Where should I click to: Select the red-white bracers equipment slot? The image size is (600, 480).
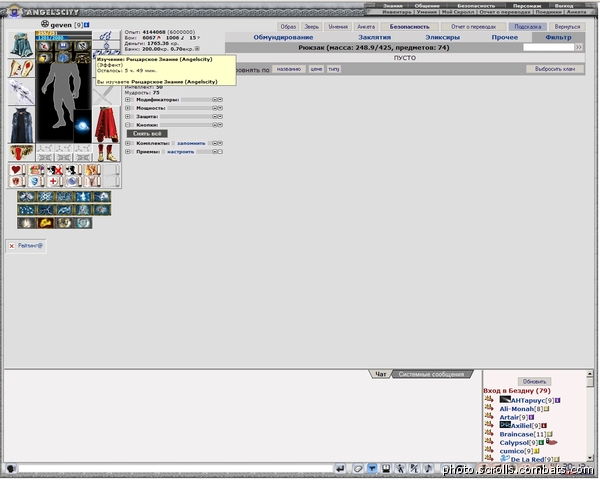[21, 68]
